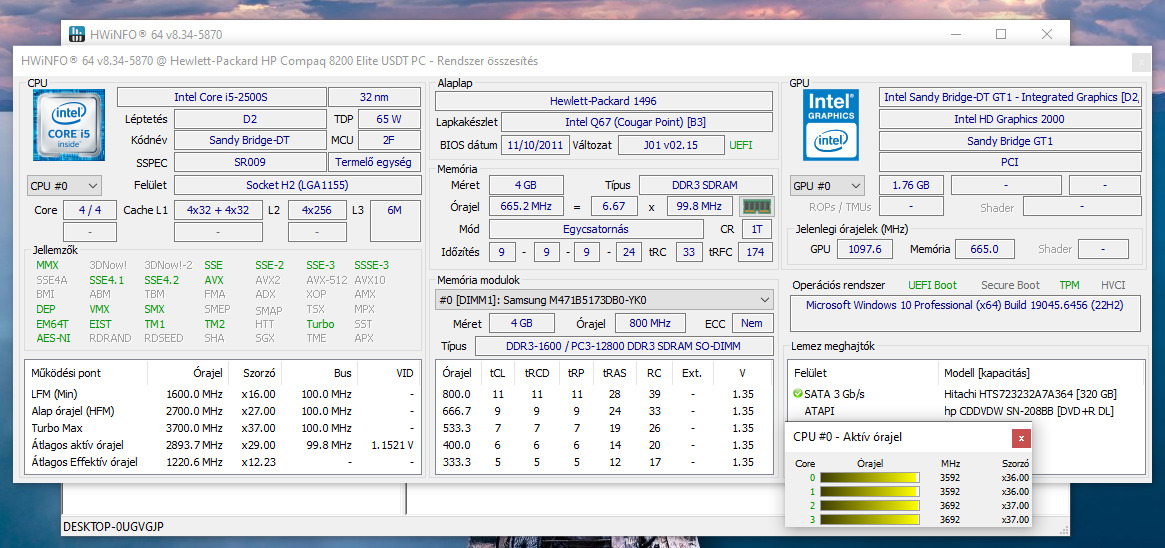Click the Core 3 clock bar
1165x548 pixels.
click(869, 520)
